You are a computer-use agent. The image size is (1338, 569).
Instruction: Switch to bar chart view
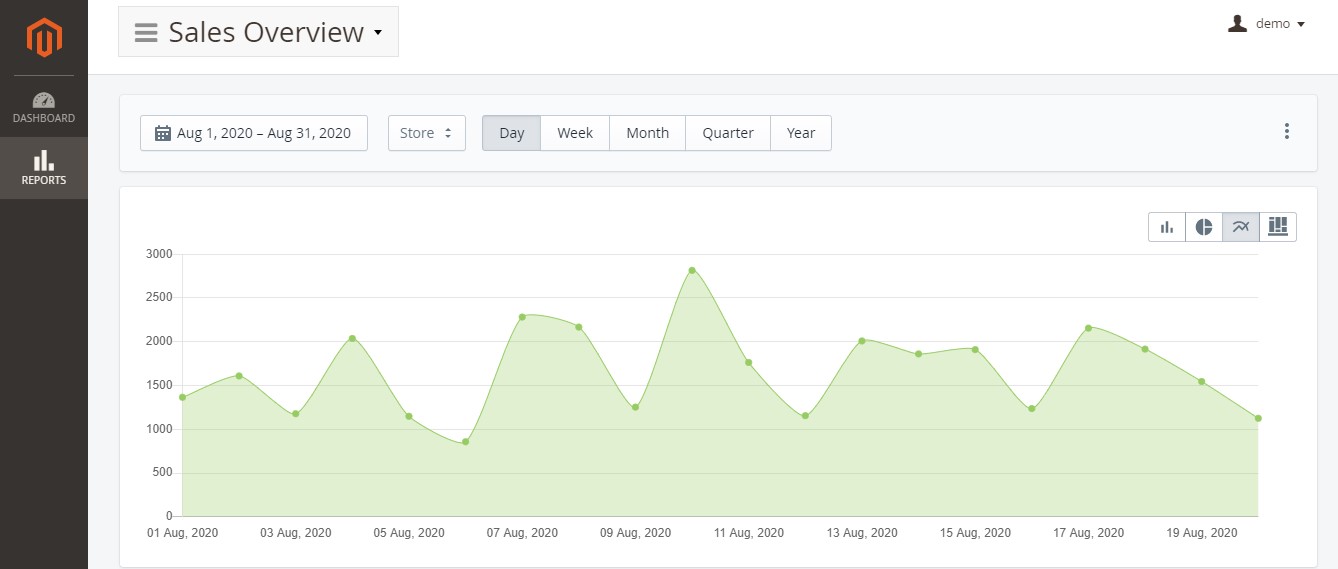click(x=1167, y=227)
